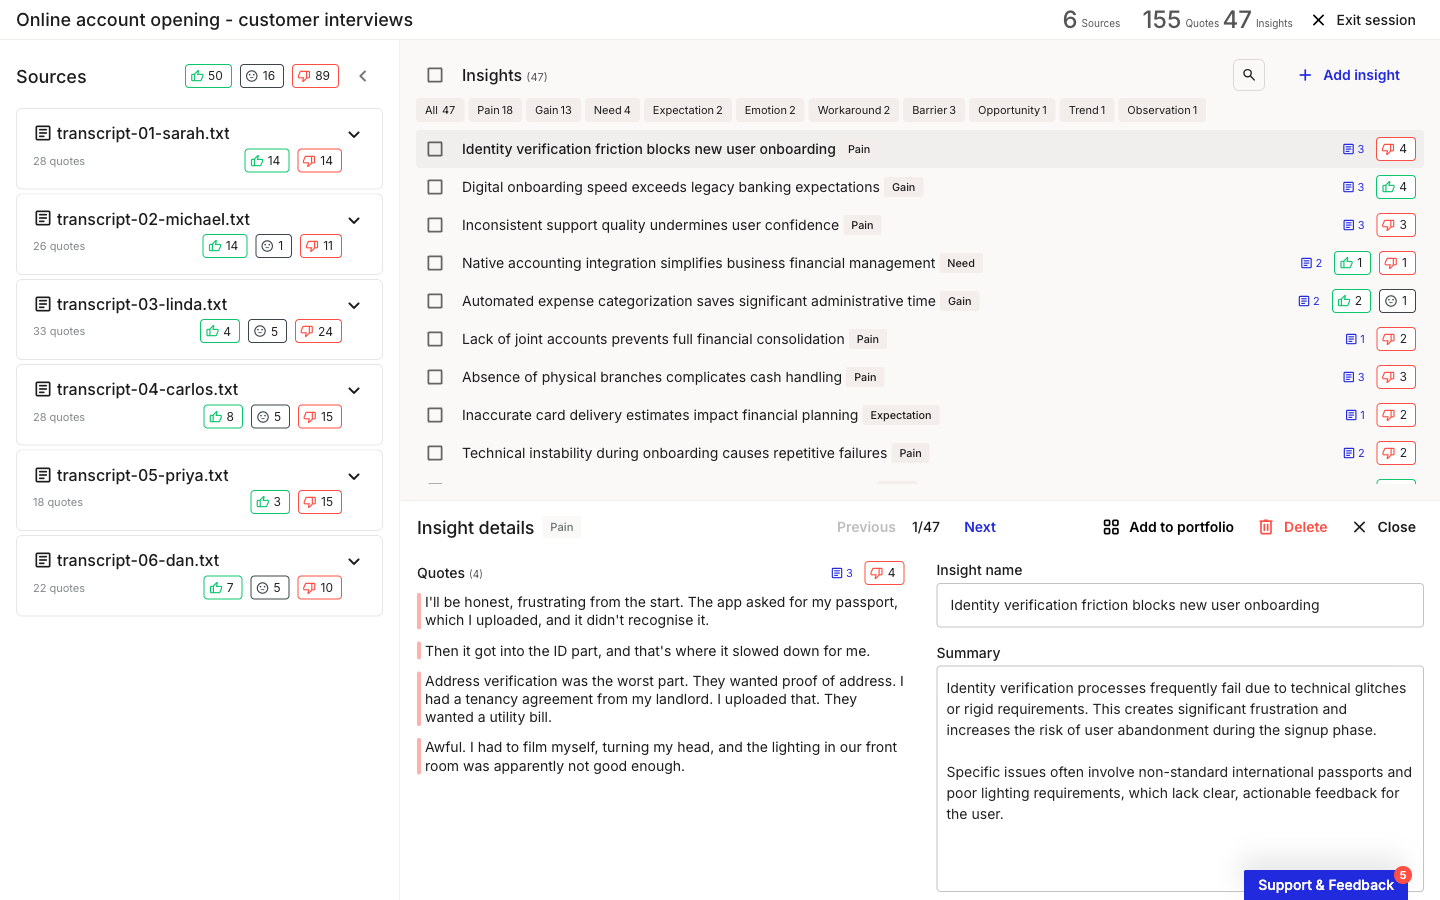Viewport: 1440px width, 900px height.
Task: Click transcript-02-michael.txt positive 14 badge
Action: tap(225, 246)
